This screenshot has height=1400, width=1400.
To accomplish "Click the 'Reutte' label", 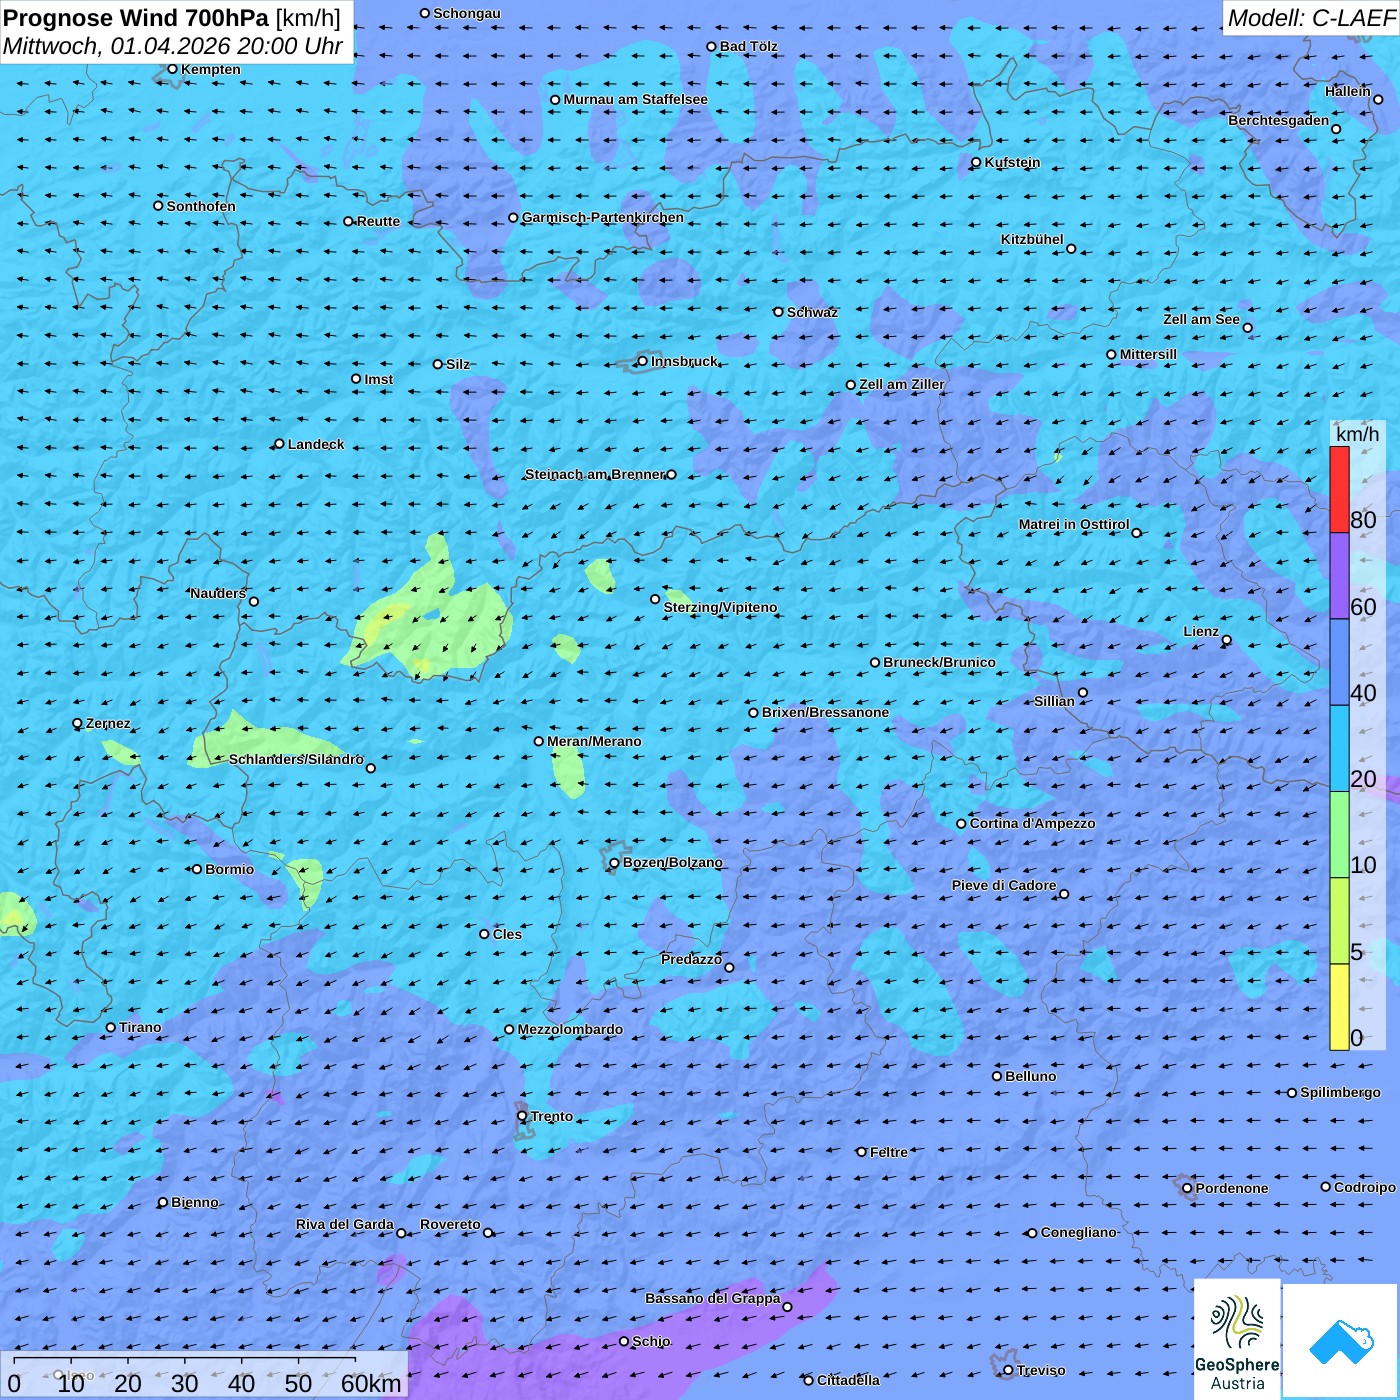I will point(378,221).
